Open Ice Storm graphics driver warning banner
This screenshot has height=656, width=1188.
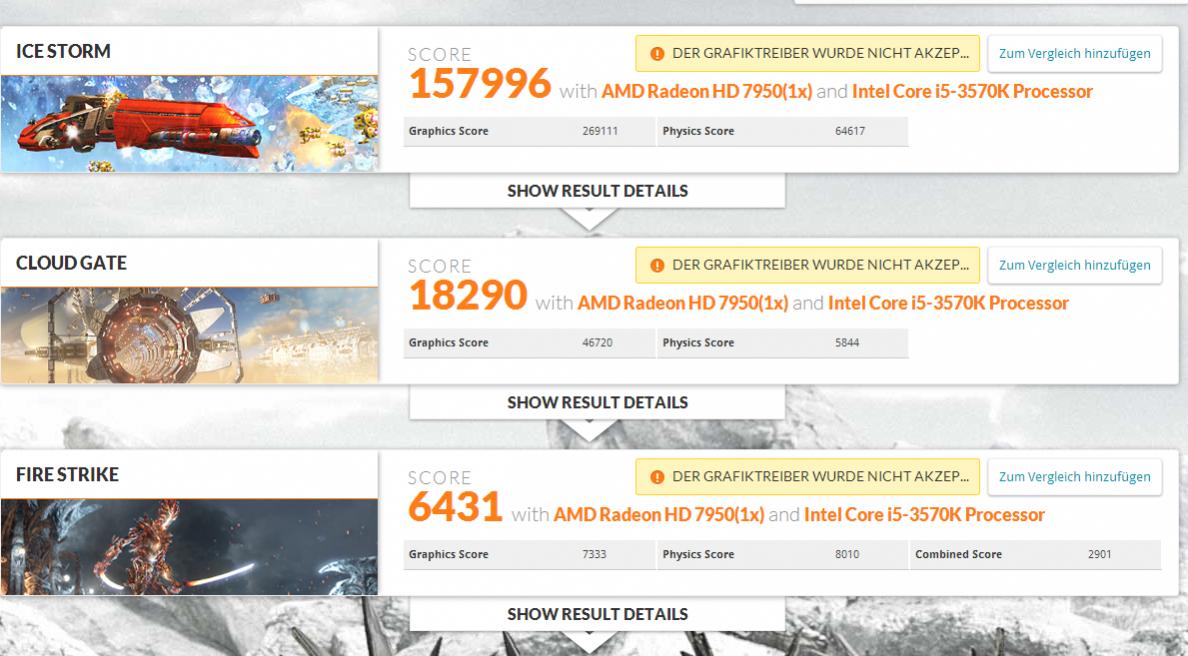[808, 54]
